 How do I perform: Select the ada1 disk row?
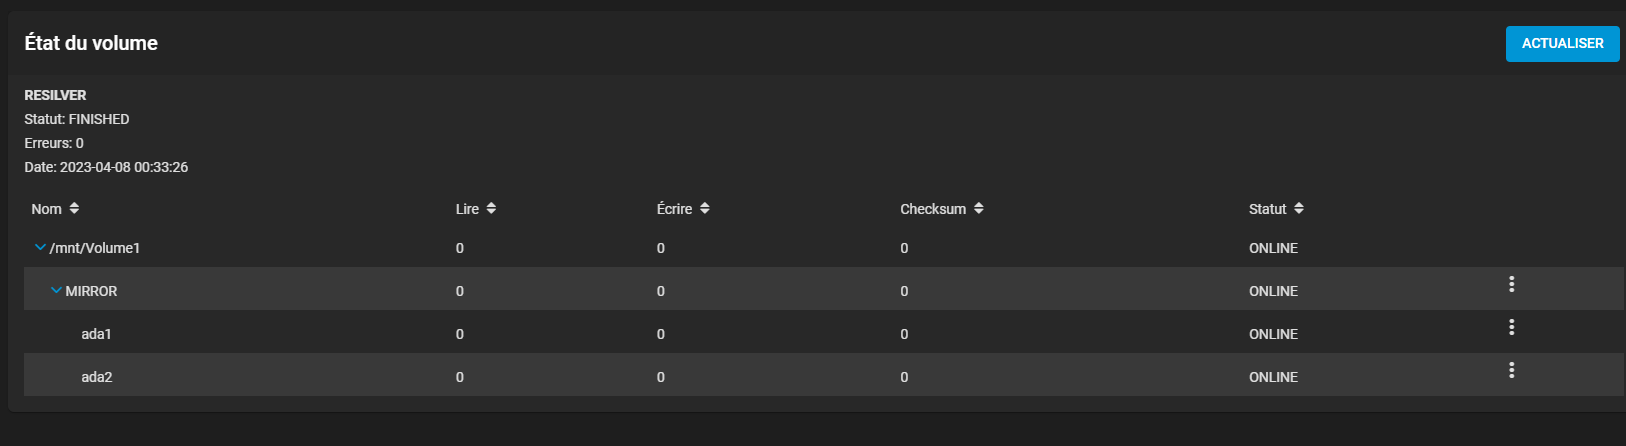(824, 334)
